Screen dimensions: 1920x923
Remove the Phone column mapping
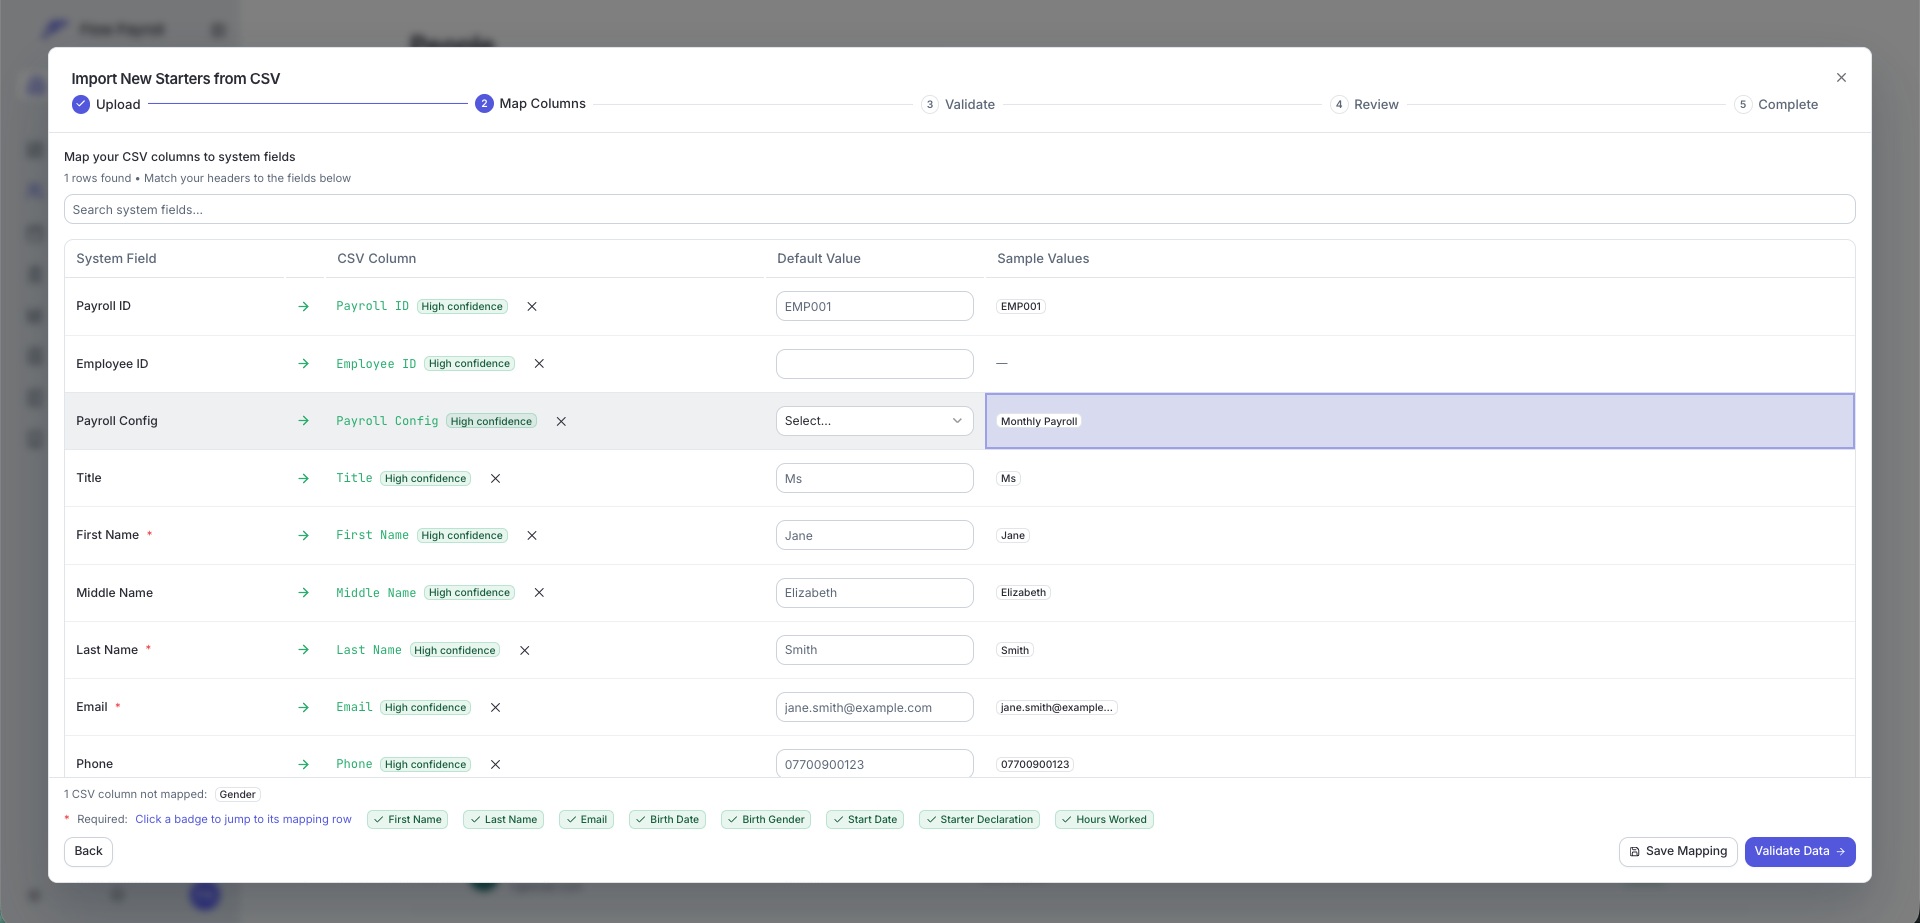(495, 765)
